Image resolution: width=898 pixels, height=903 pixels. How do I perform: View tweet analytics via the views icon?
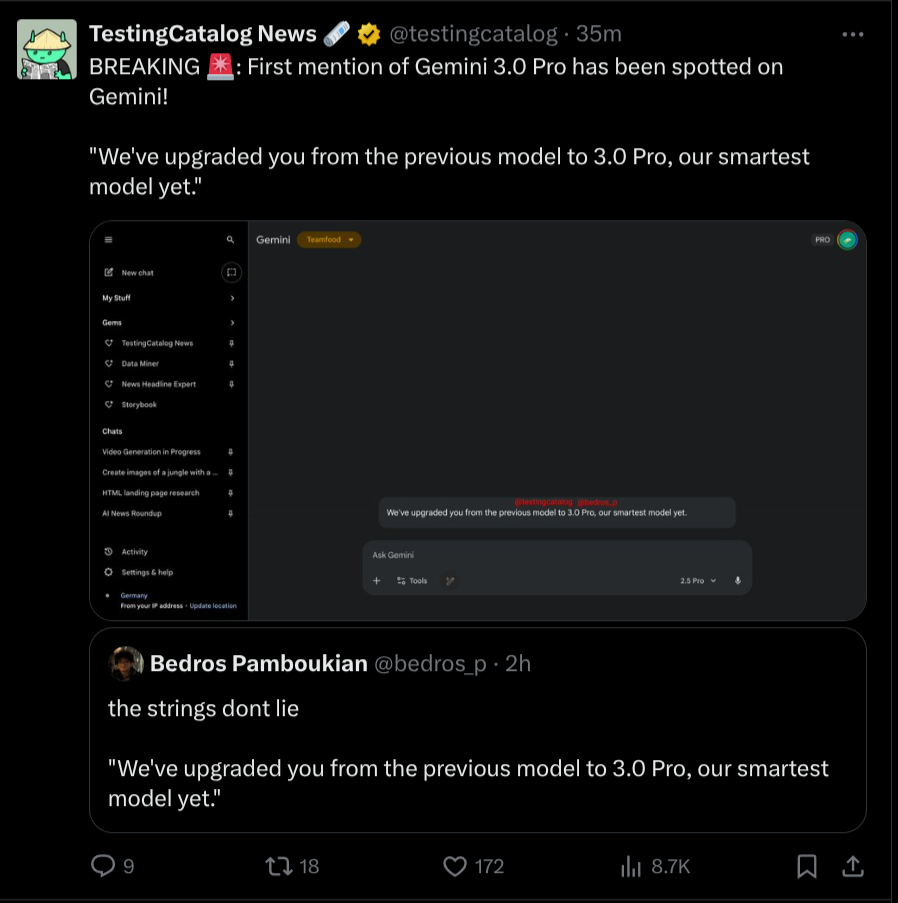point(631,866)
